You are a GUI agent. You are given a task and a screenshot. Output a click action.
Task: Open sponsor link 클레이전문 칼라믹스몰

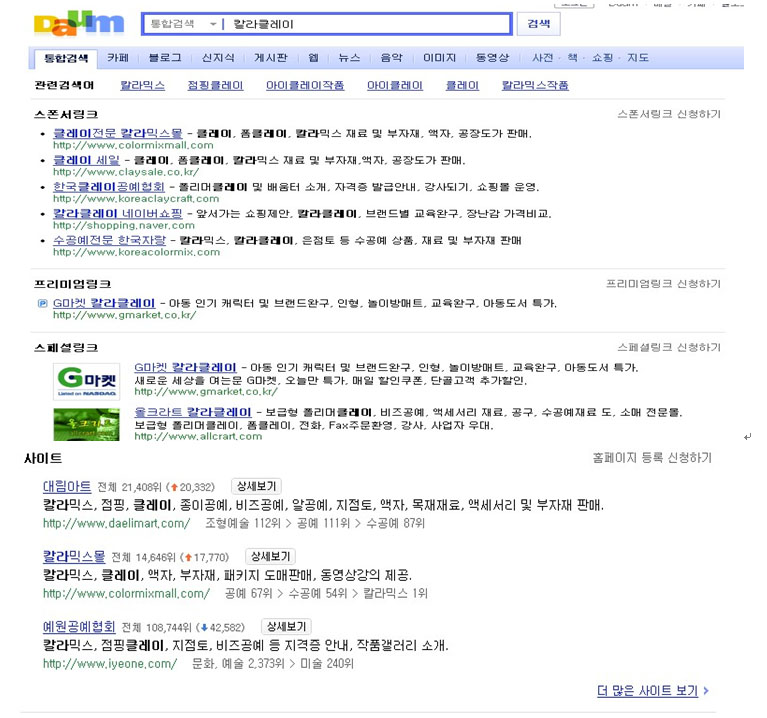[x=117, y=133]
